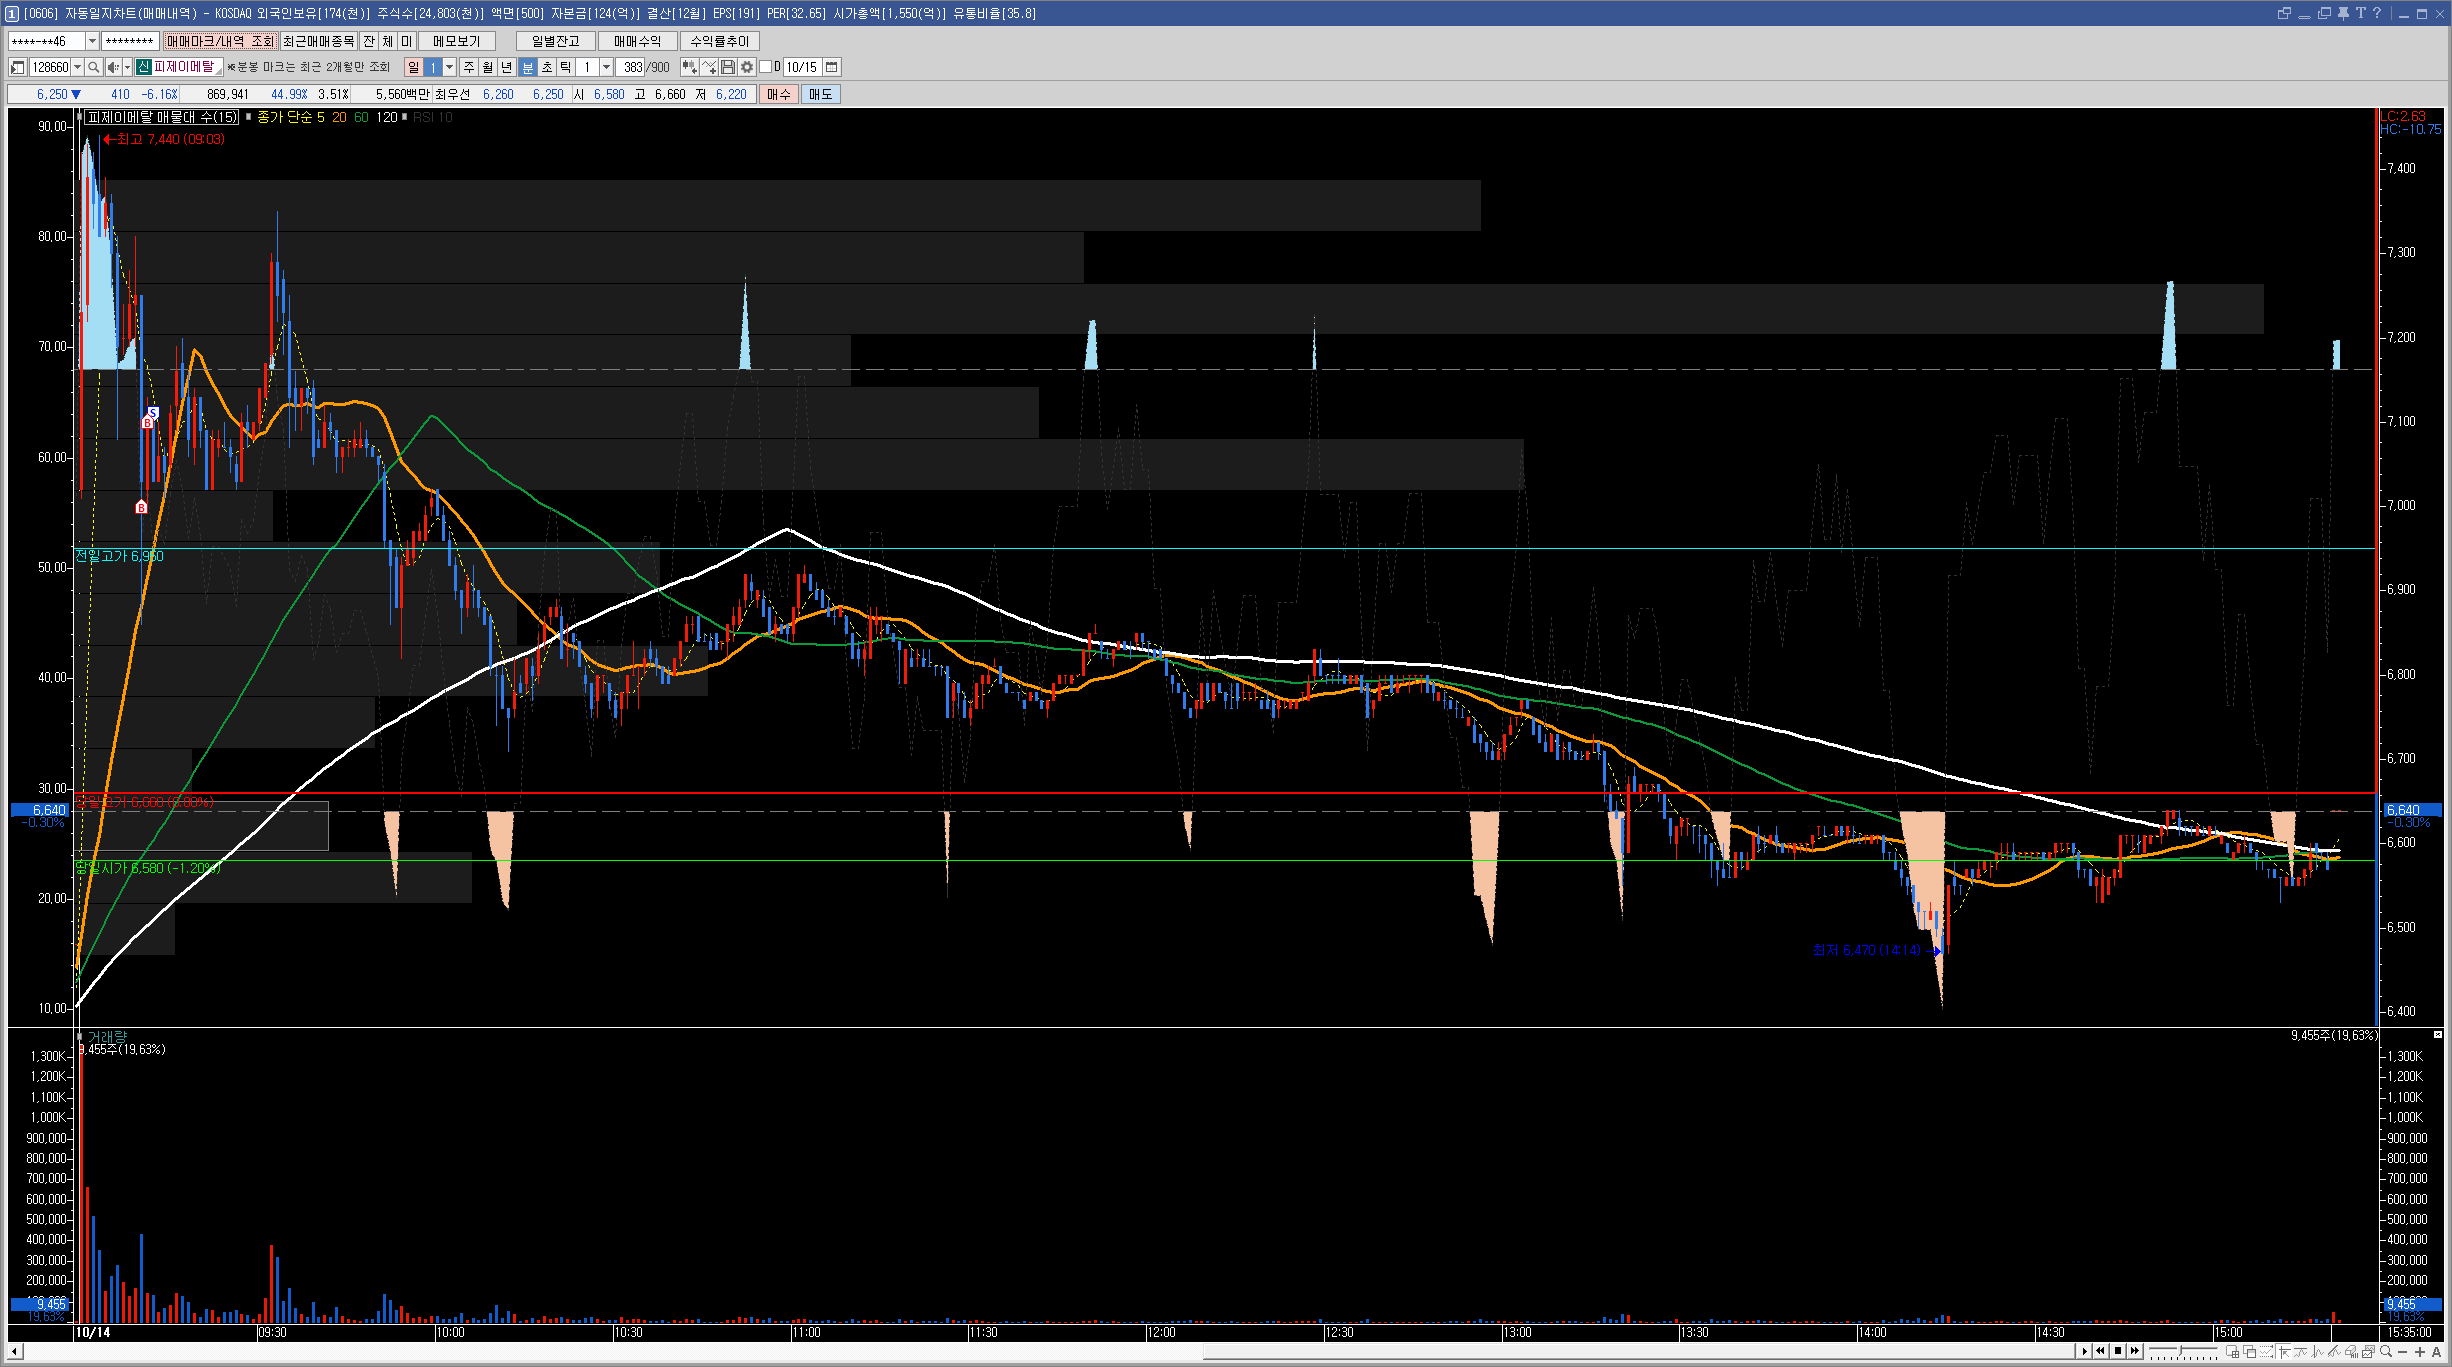
Task: Select the 분 (minute) chart toggle
Action: pyautogui.click(x=528, y=67)
